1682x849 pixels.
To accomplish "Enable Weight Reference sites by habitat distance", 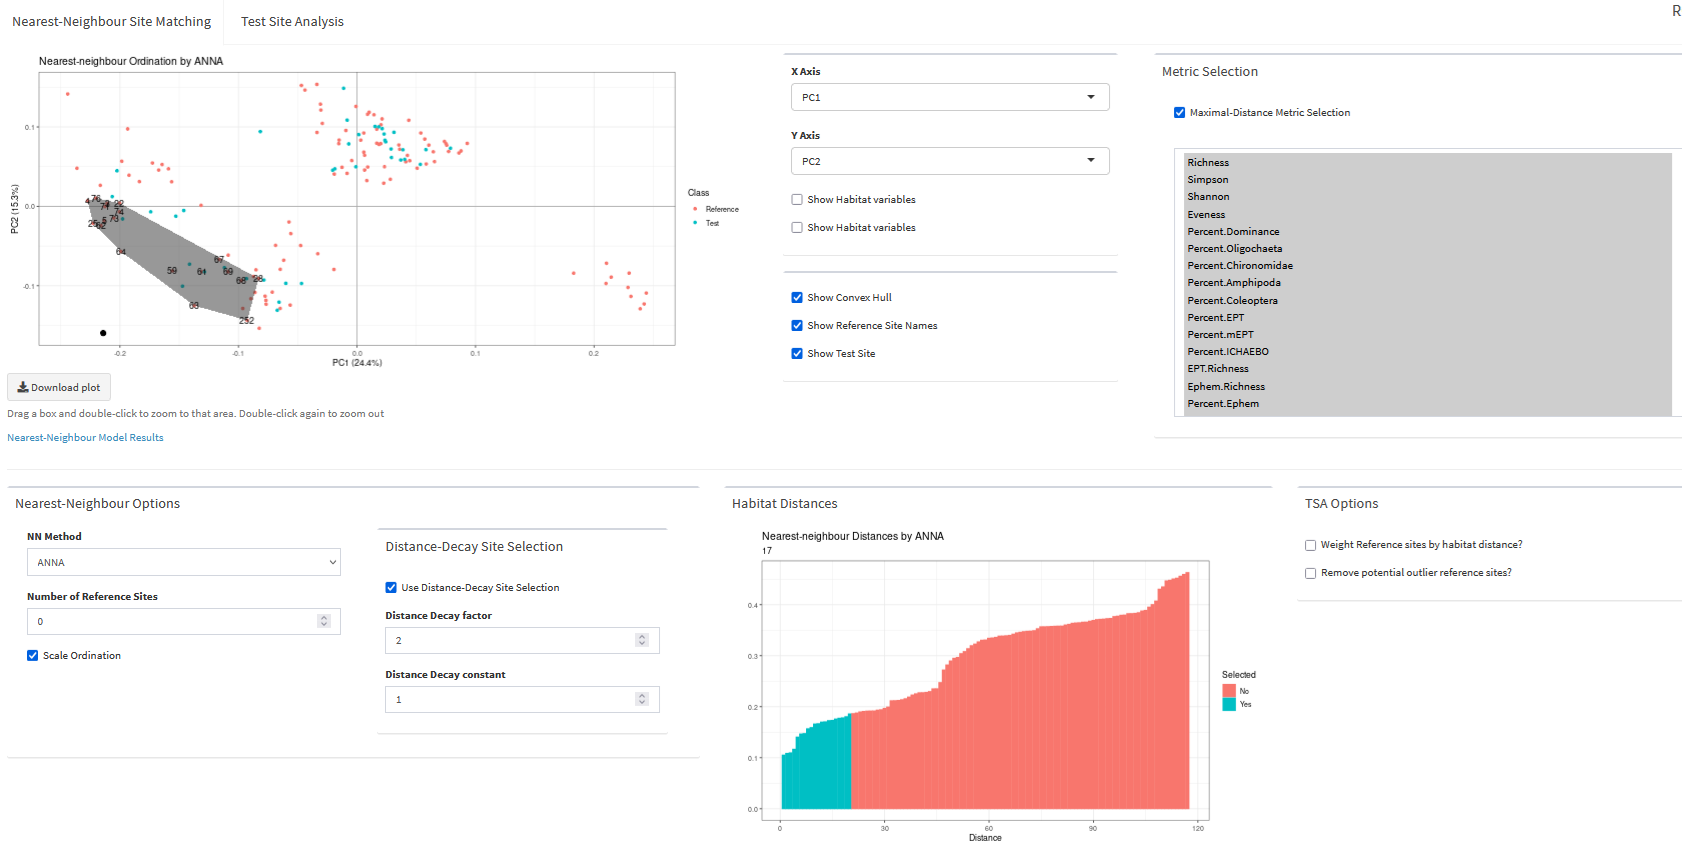I will tap(1310, 545).
